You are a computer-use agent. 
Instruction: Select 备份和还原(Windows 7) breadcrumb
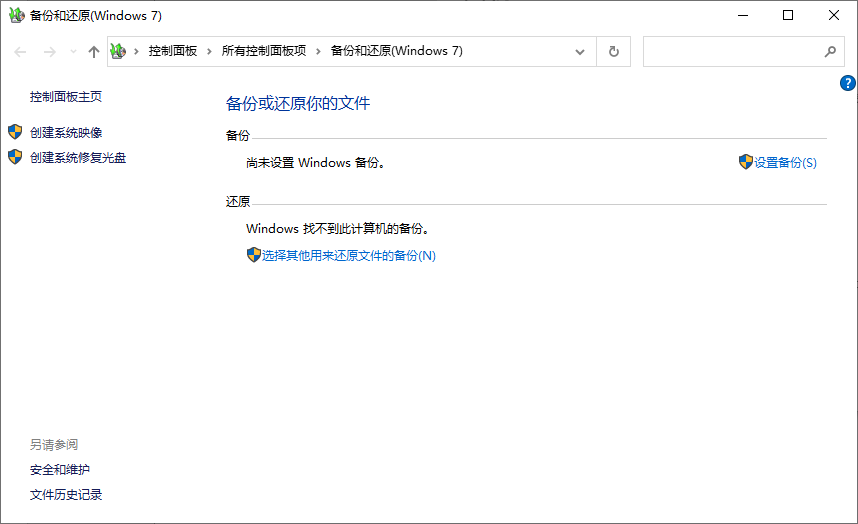click(x=397, y=51)
